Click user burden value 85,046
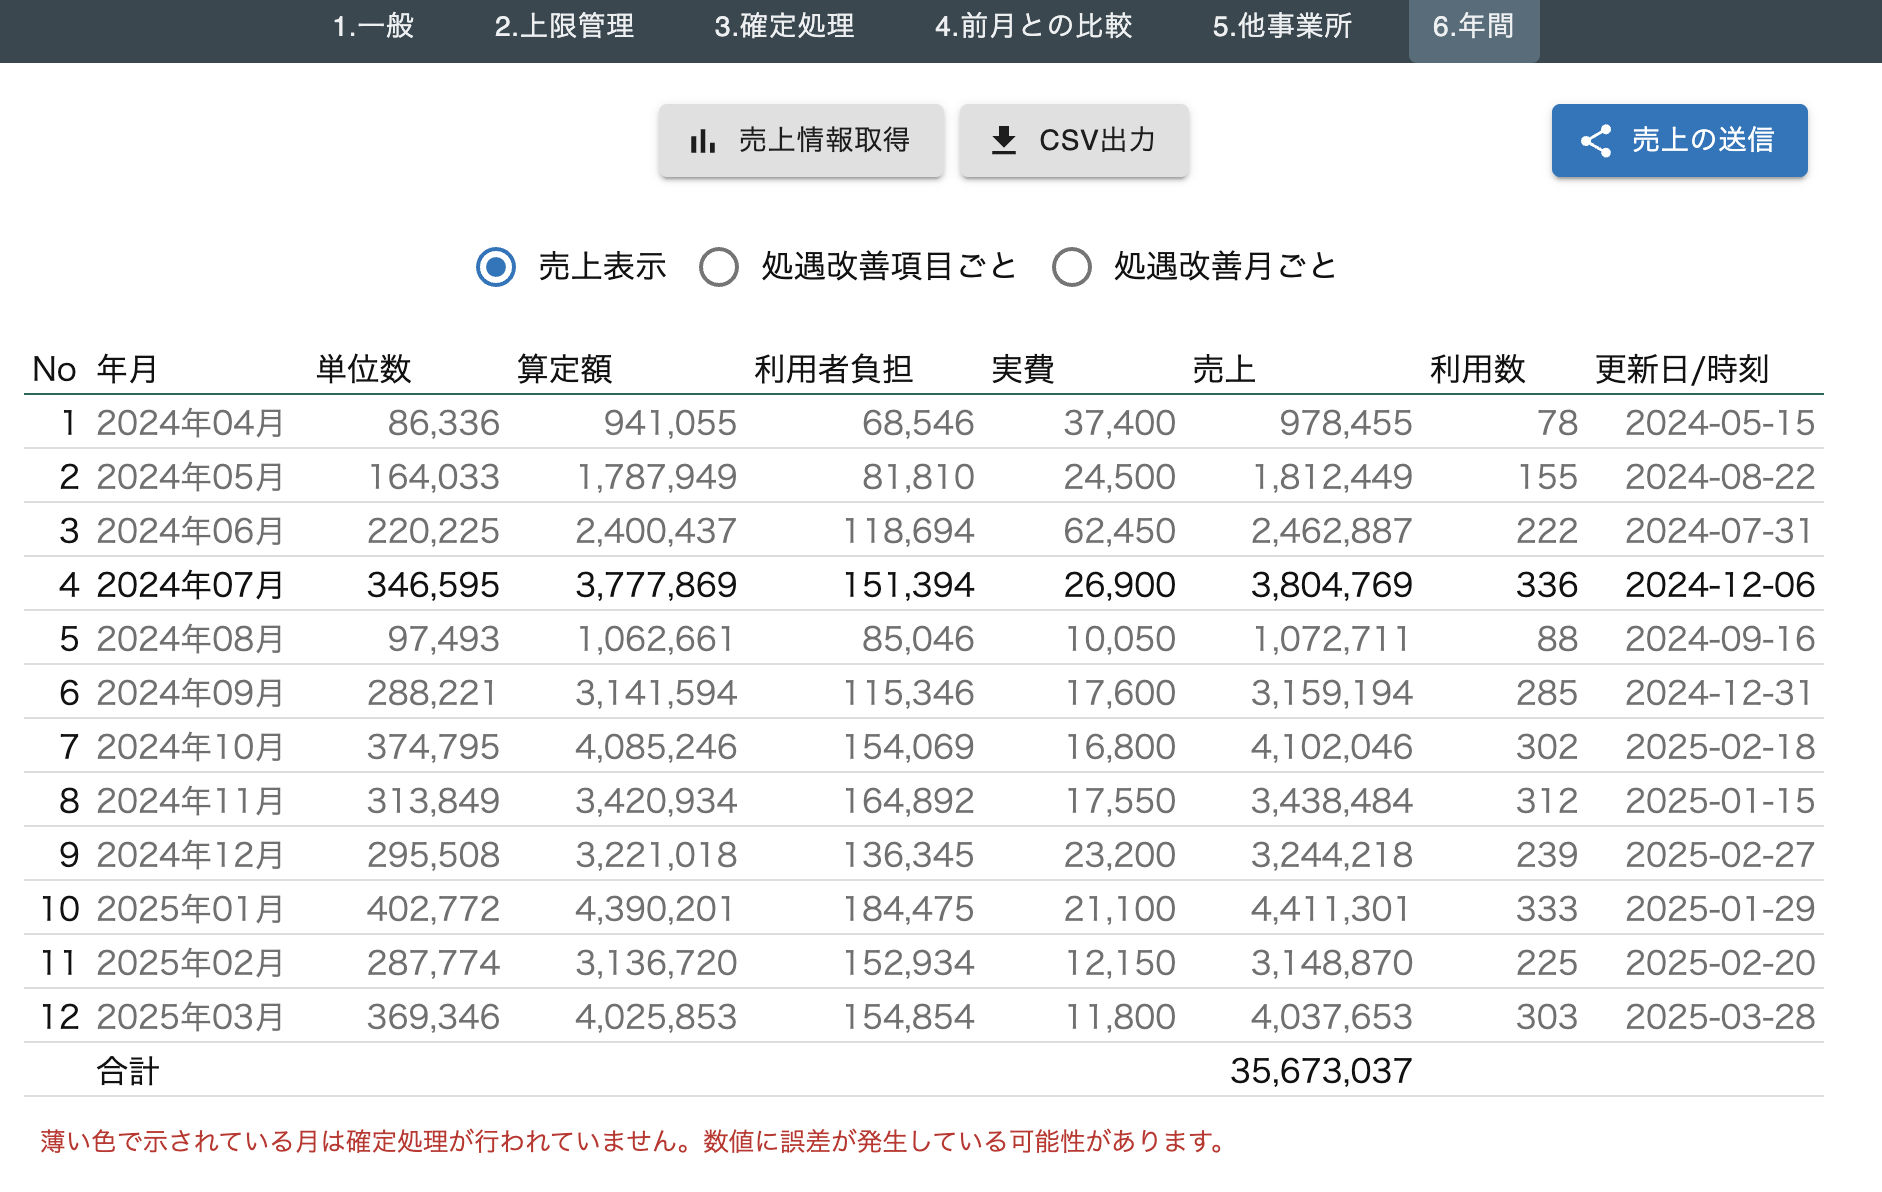Viewport: 1882px width, 1192px height. 918,639
